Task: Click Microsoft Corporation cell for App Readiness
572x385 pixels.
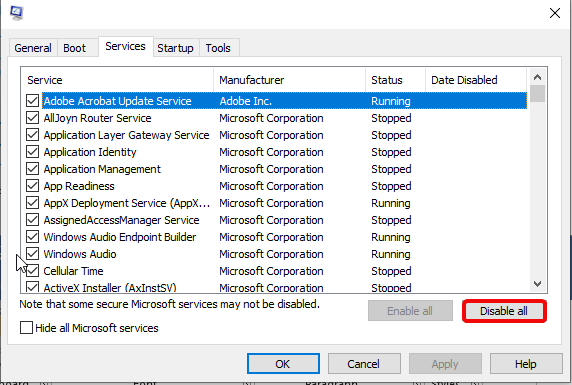Action: pyautogui.click(x=271, y=186)
